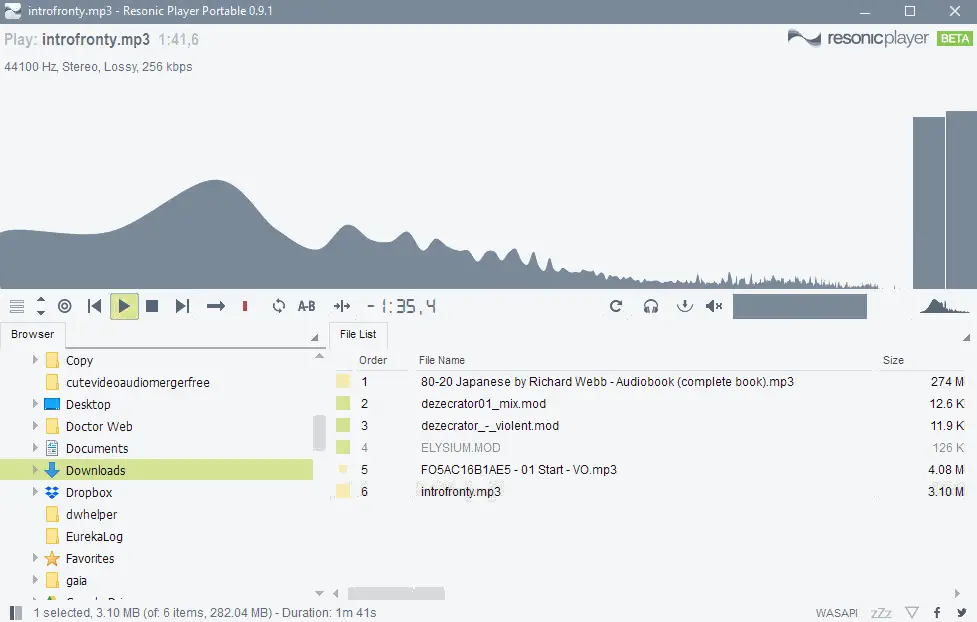Toggle the right-arrow play mode icon
The image size is (977, 622).
pyautogui.click(x=216, y=306)
